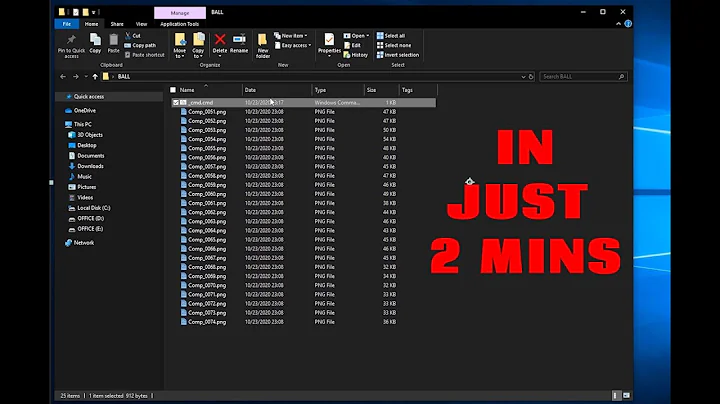This screenshot has width=720, height=404.
Task: Uncheck the _cmd.cmd file checkbox
Action: [x=176, y=102]
